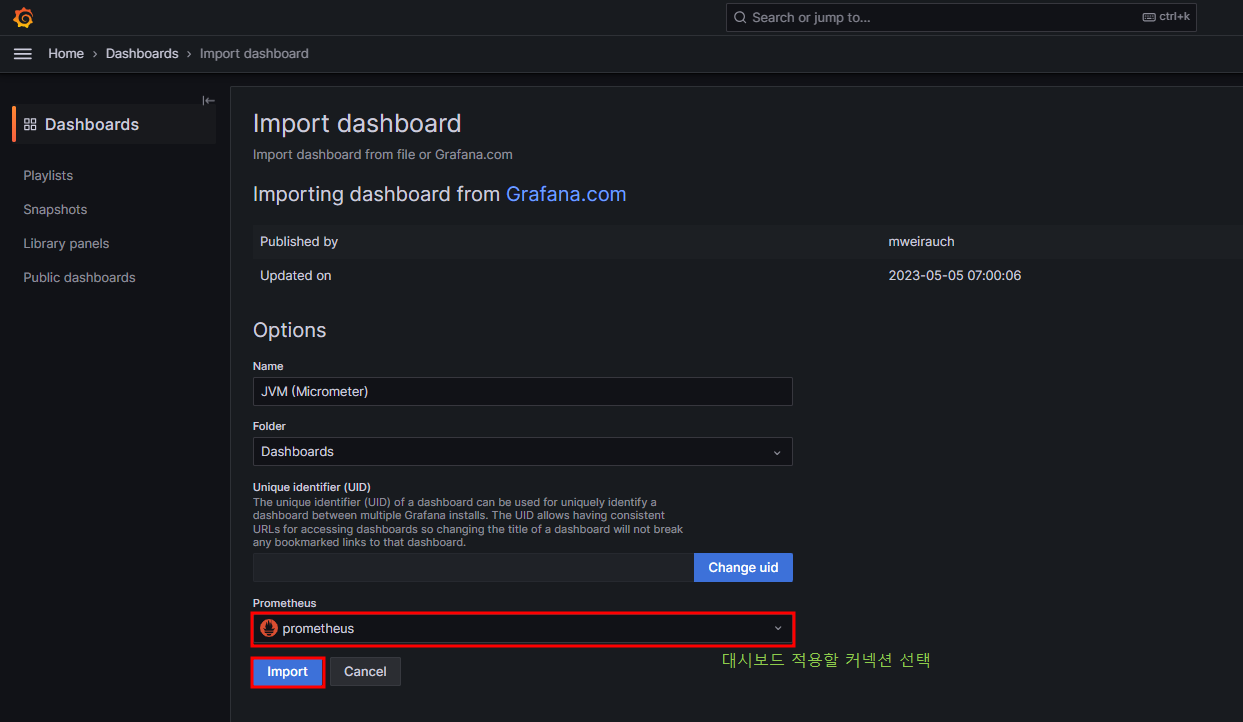Image resolution: width=1243 pixels, height=722 pixels.
Task: Click the Import dashboard breadcrumb
Action: [254, 54]
